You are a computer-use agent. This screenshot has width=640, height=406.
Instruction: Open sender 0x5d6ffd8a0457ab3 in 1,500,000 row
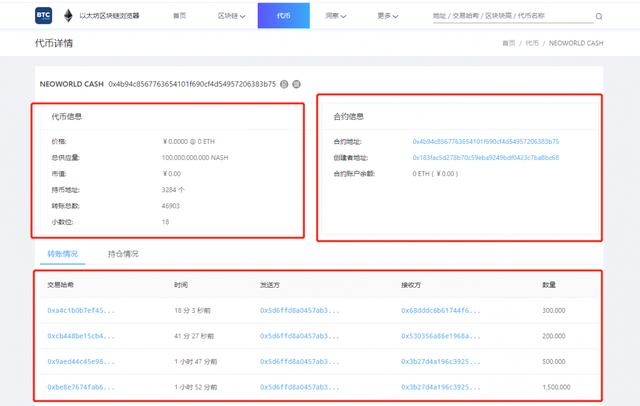[300, 387]
